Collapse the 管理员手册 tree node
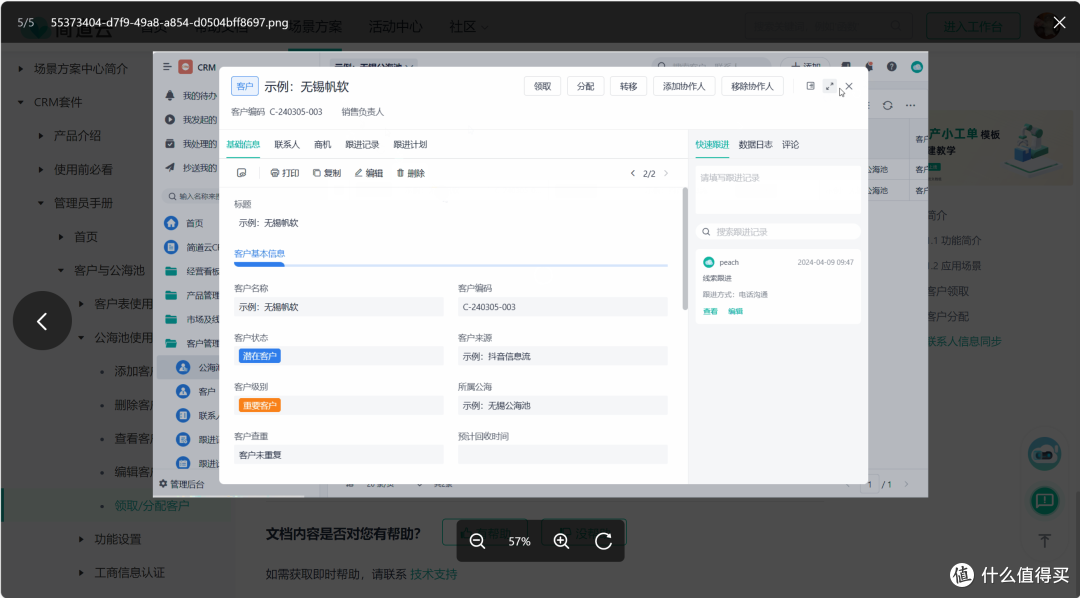Image resolution: width=1080 pixels, height=598 pixels. pos(40,203)
